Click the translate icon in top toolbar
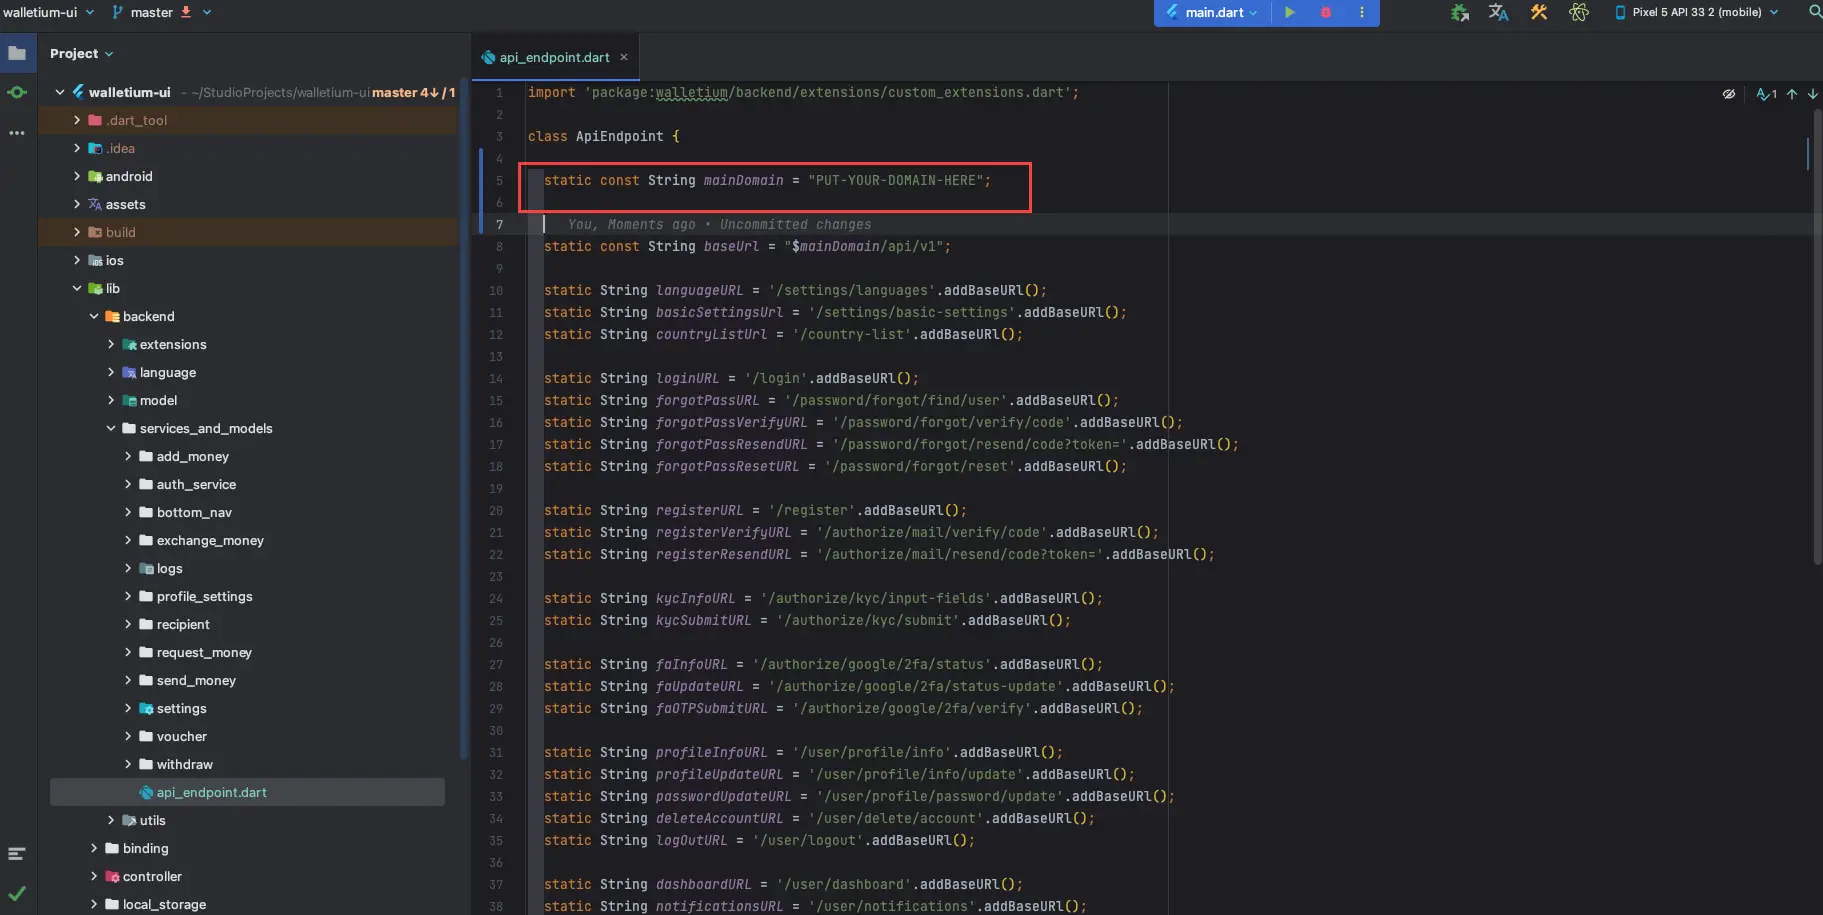 pos(1498,12)
